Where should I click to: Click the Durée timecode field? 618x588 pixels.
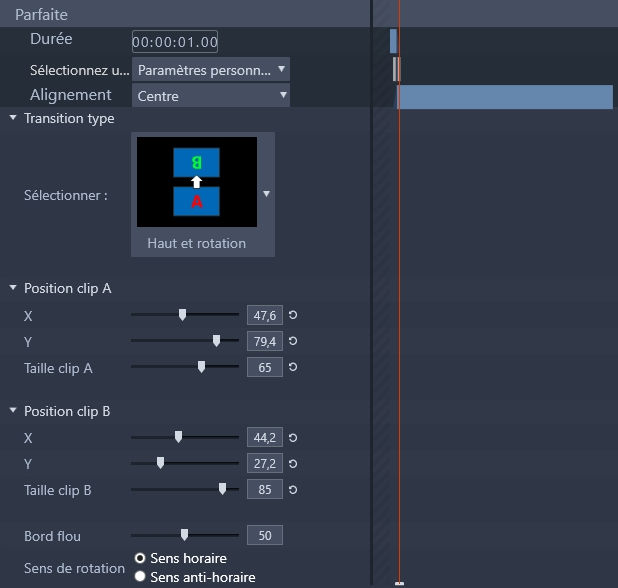coord(175,41)
